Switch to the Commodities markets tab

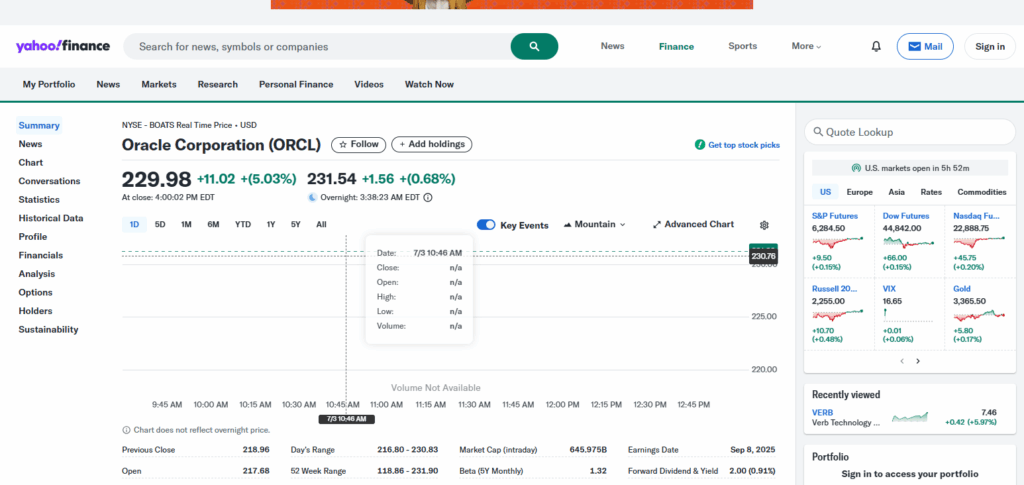tap(982, 192)
